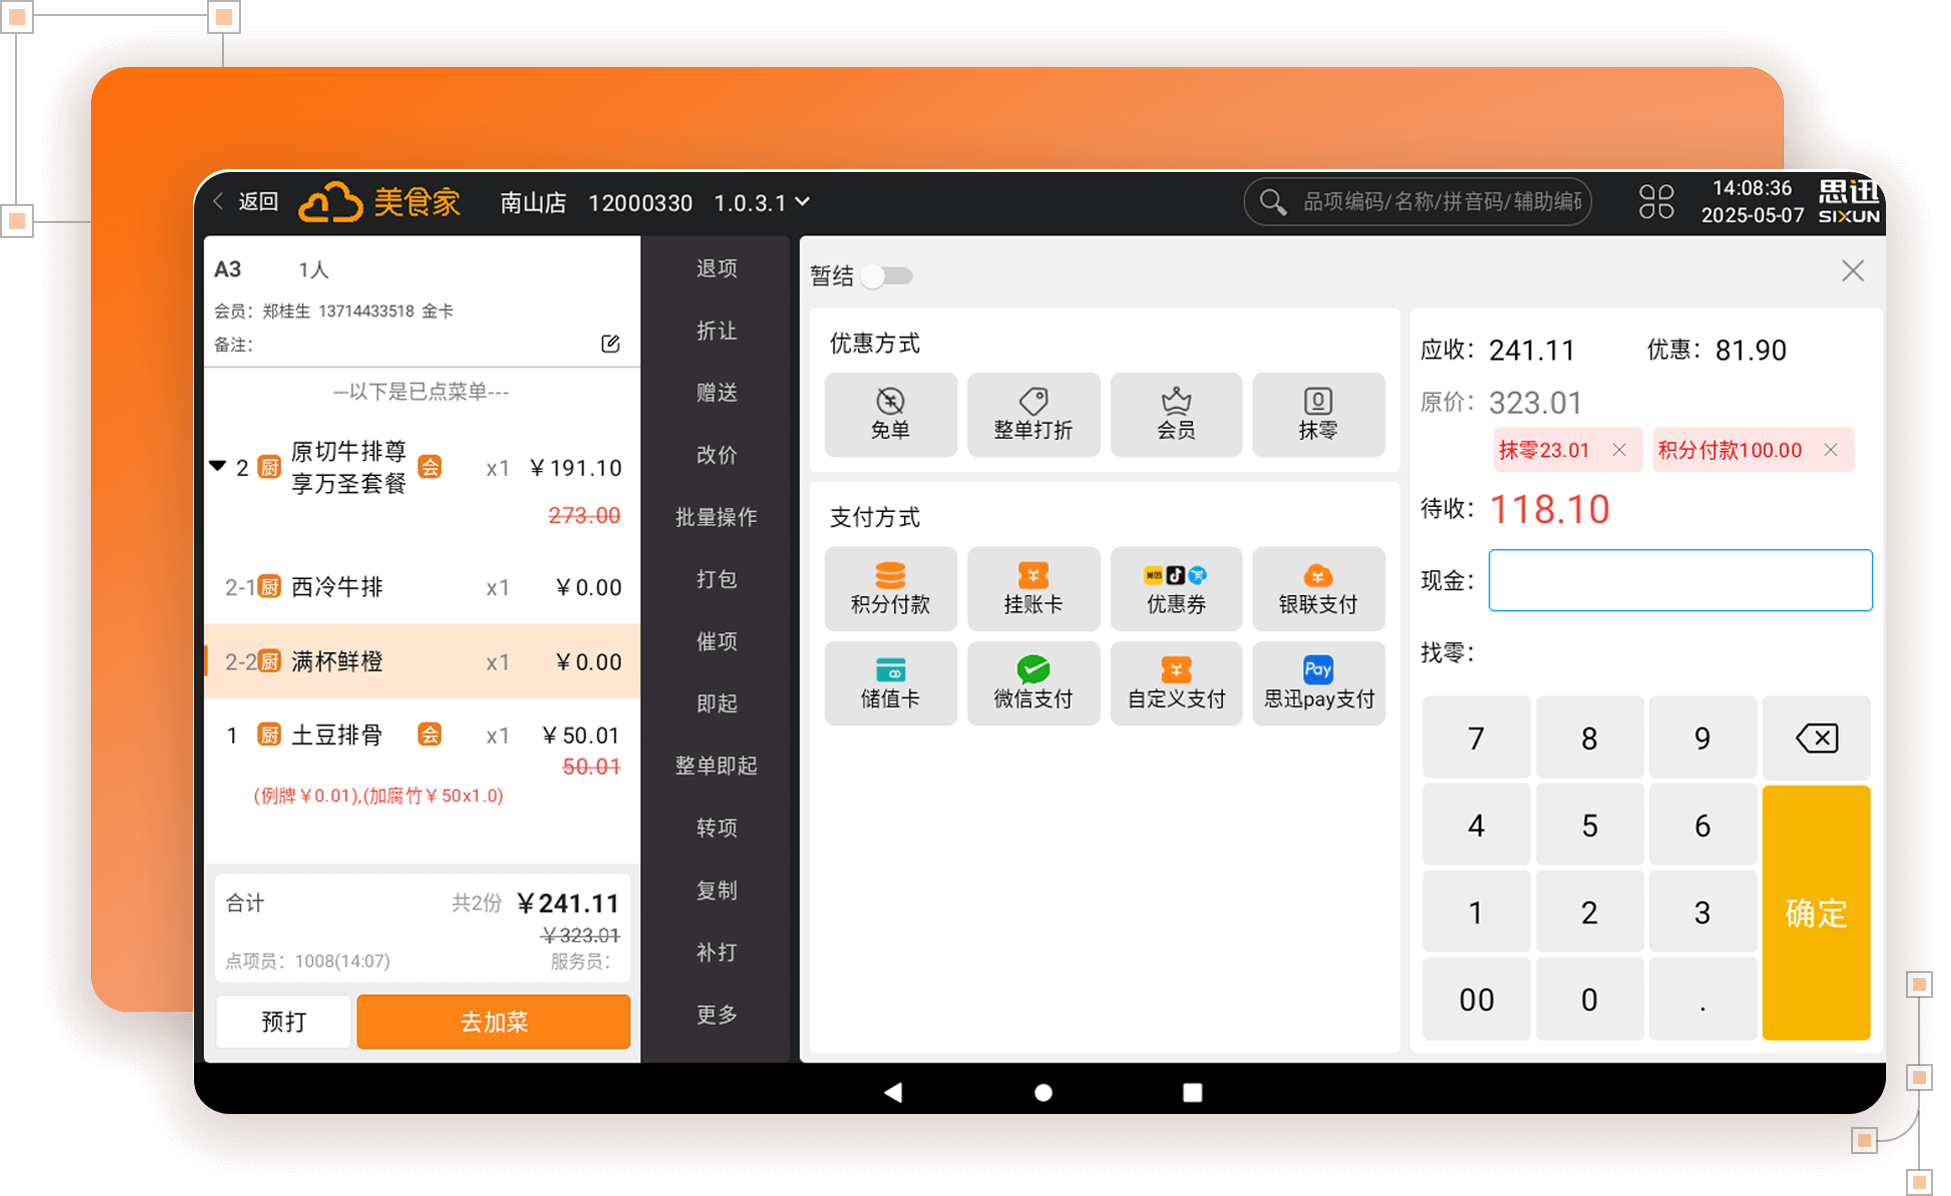Open 更多 more options
The image size is (1951, 1196).
click(x=716, y=1014)
